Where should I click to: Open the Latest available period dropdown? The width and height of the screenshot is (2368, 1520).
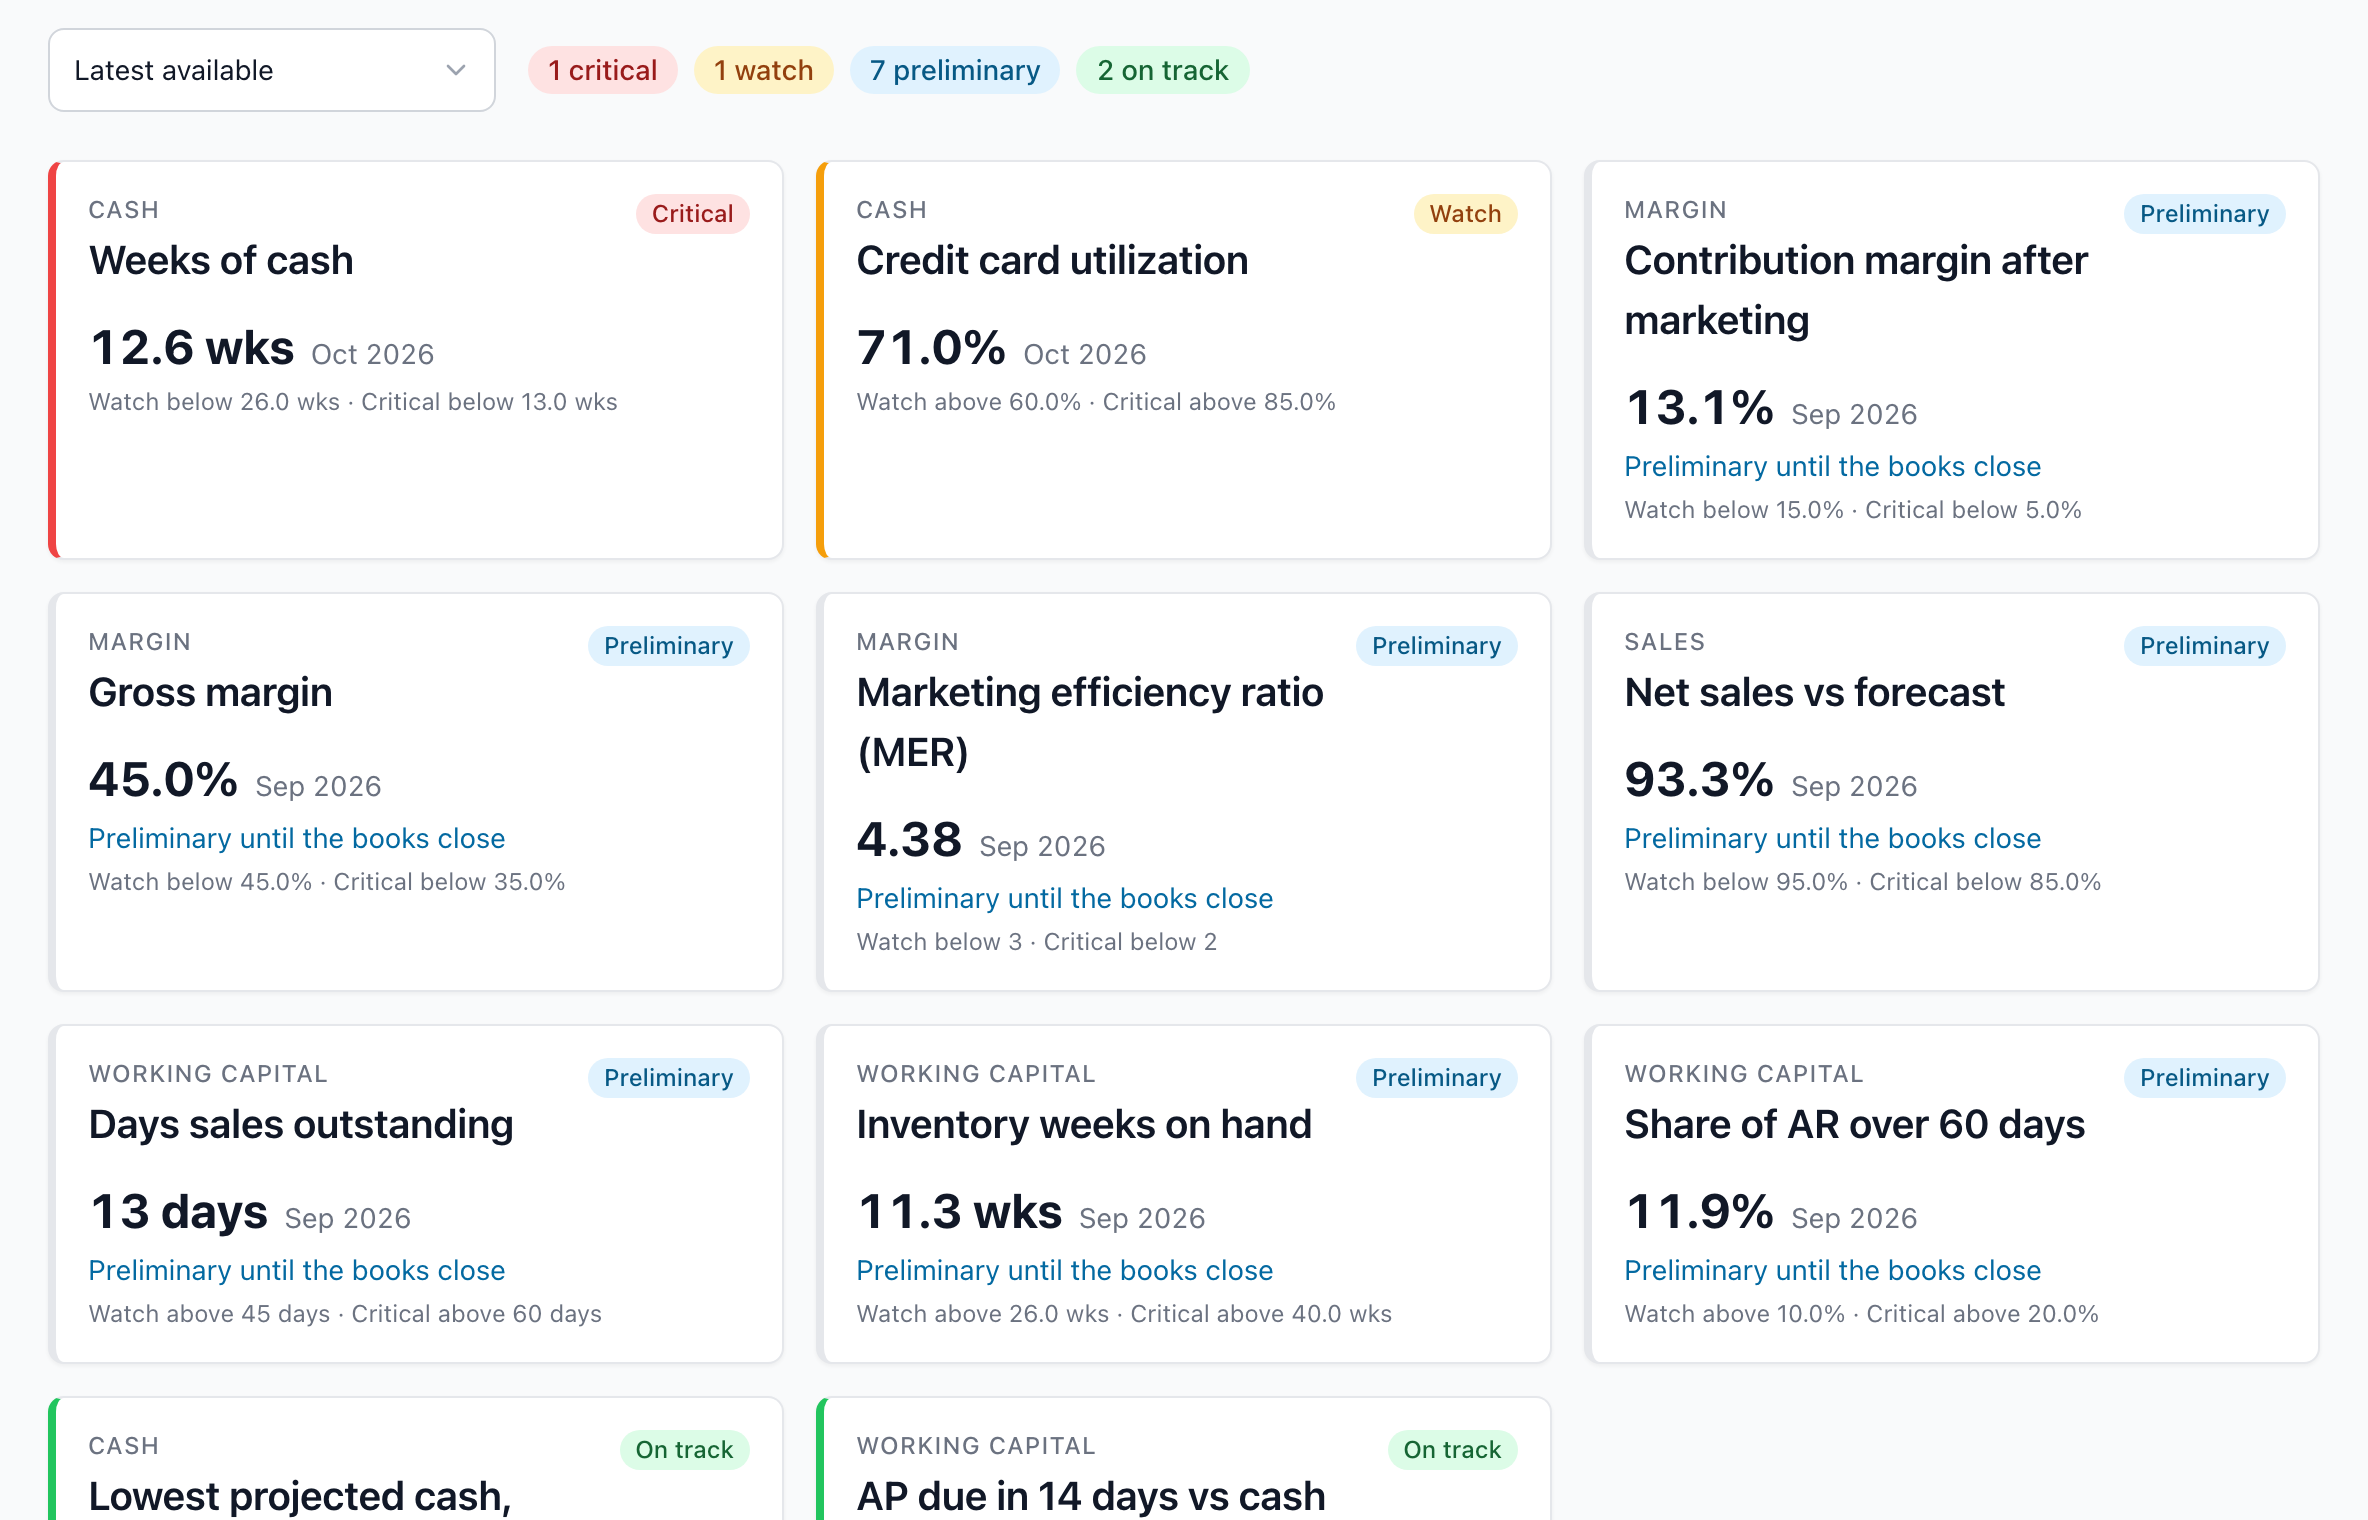tap(271, 70)
